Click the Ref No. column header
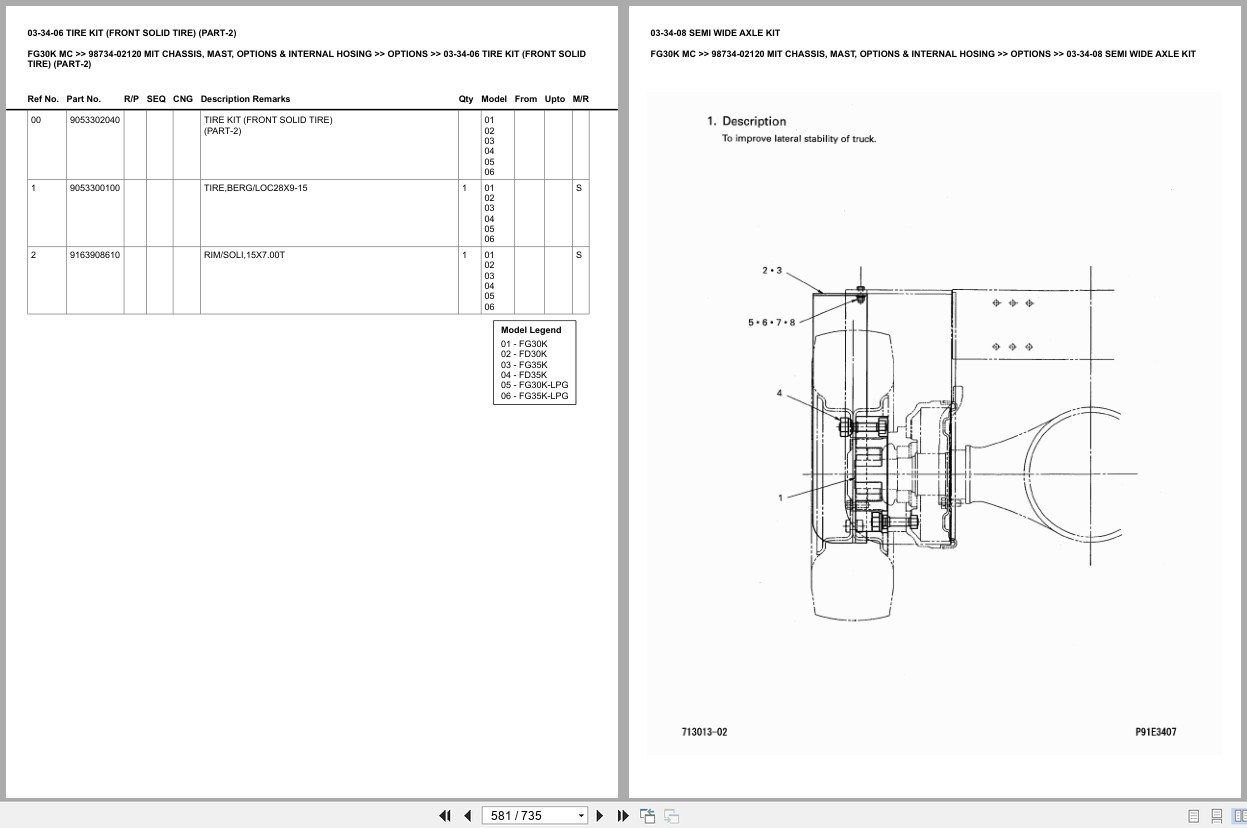Viewport: 1247px width, 828px height. (x=43, y=99)
